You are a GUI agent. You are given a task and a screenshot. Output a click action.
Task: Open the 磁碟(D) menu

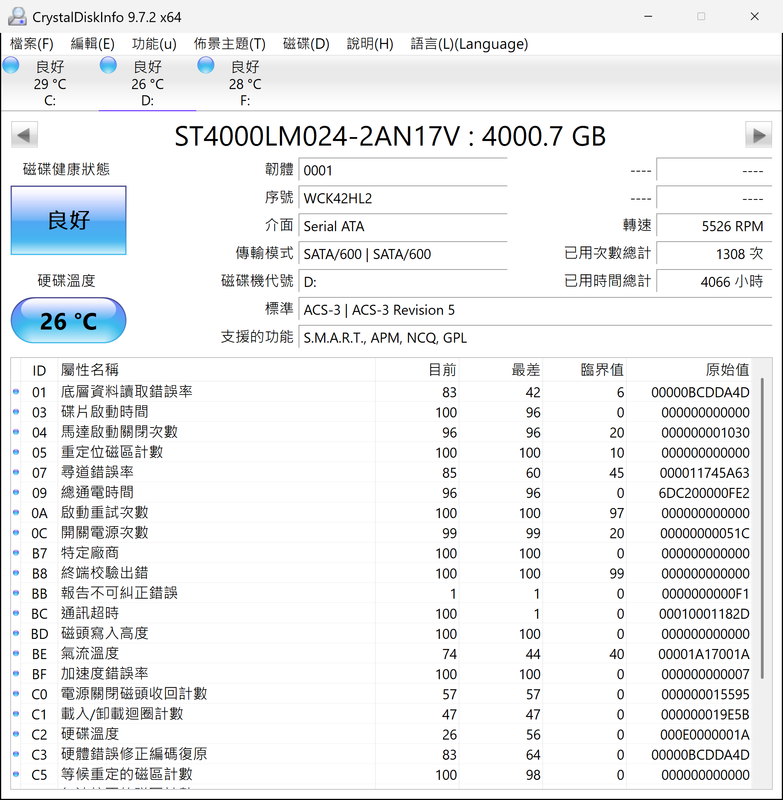pyautogui.click(x=306, y=44)
